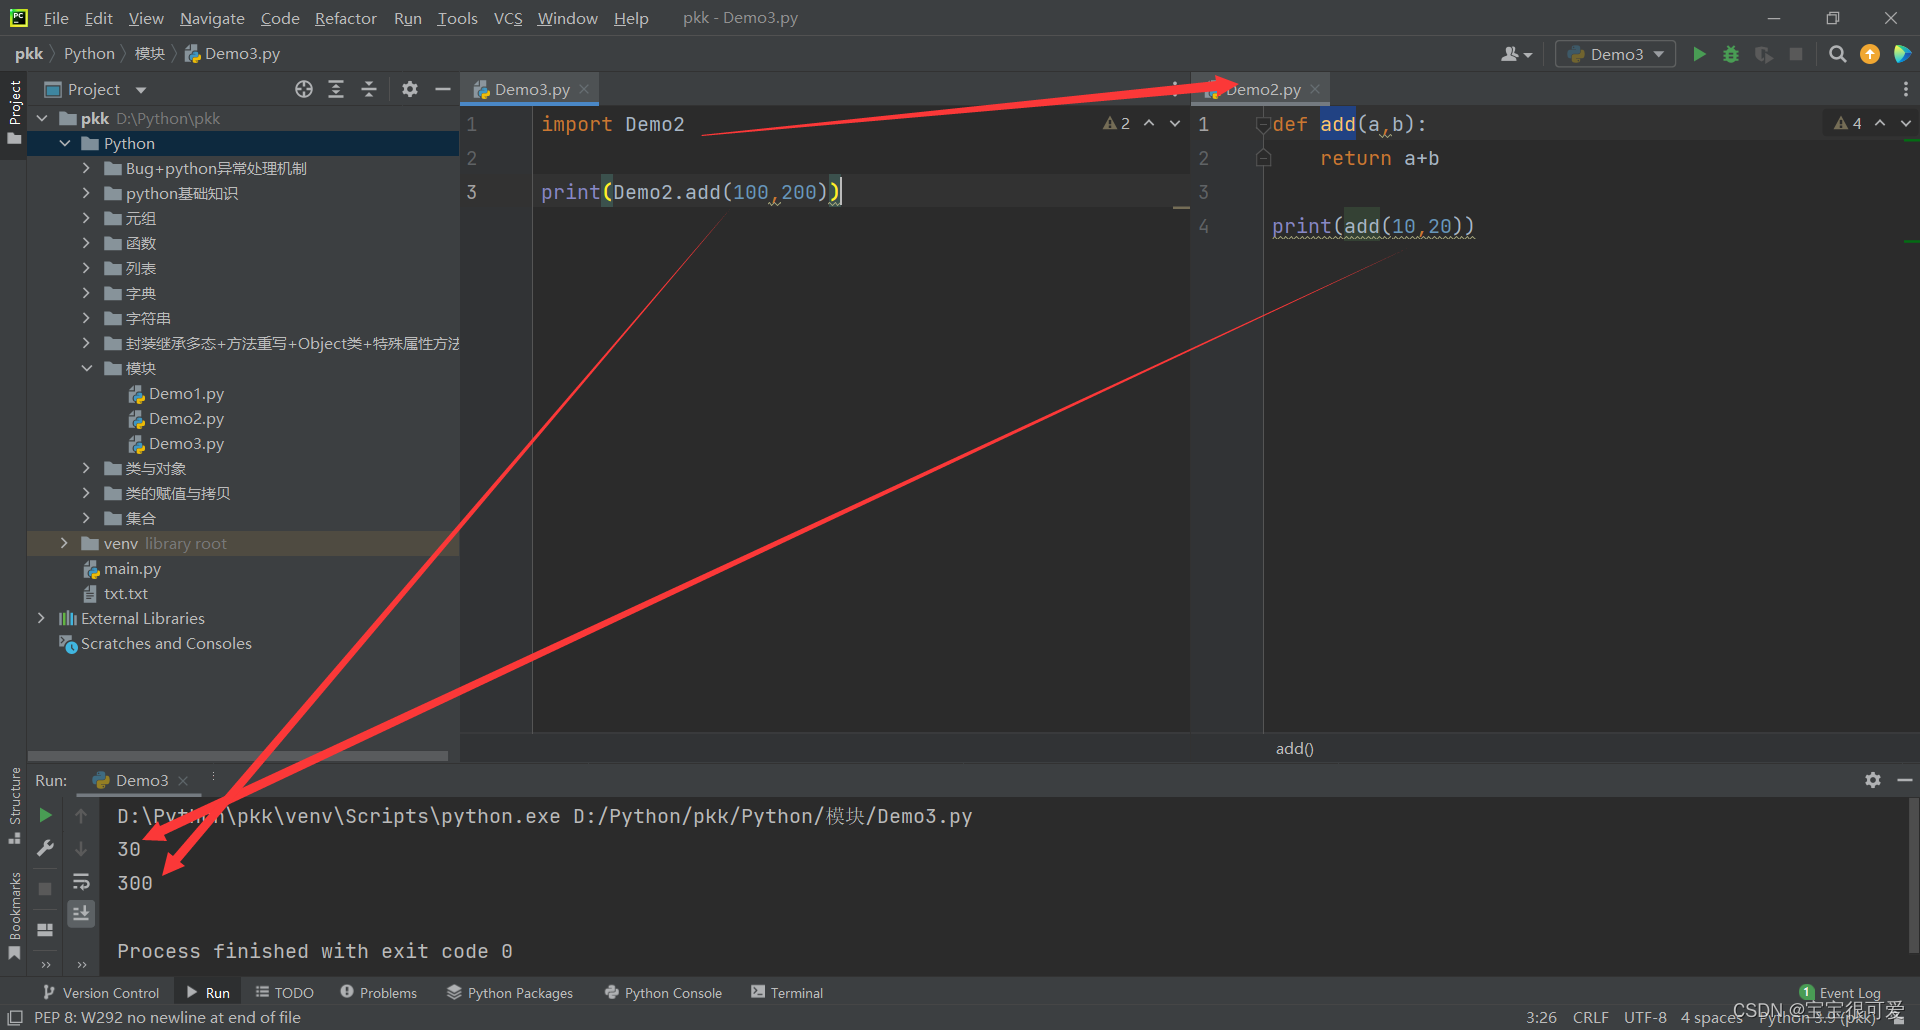Image resolution: width=1920 pixels, height=1030 pixels.
Task: Click UTF-8 encoding in status bar
Action: pos(1645,1017)
